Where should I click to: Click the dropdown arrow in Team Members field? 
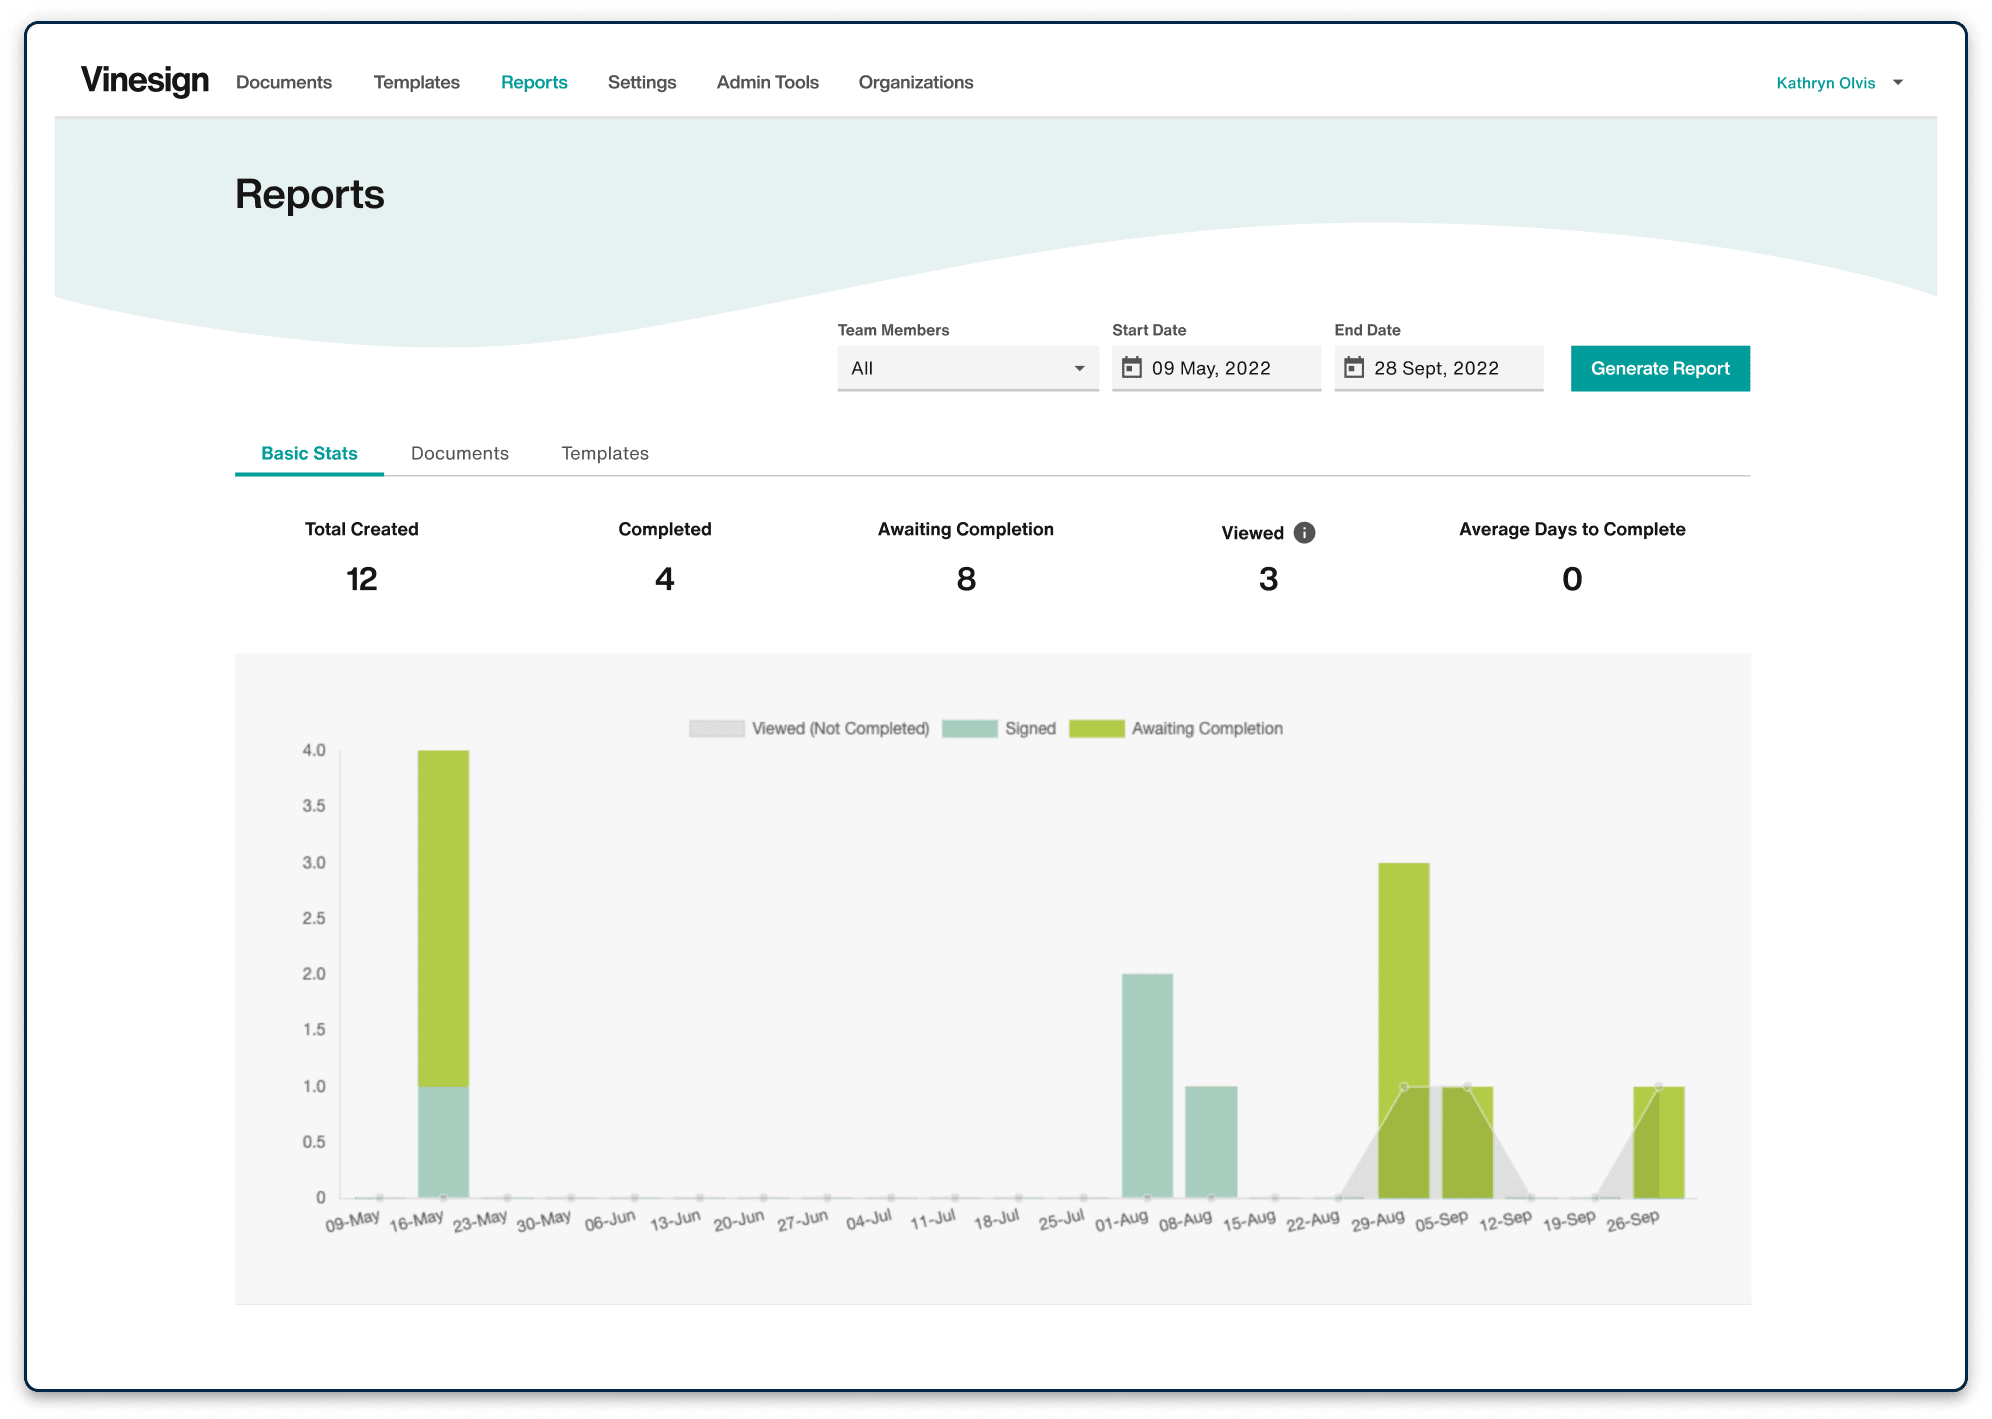click(x=1080, y=368)
